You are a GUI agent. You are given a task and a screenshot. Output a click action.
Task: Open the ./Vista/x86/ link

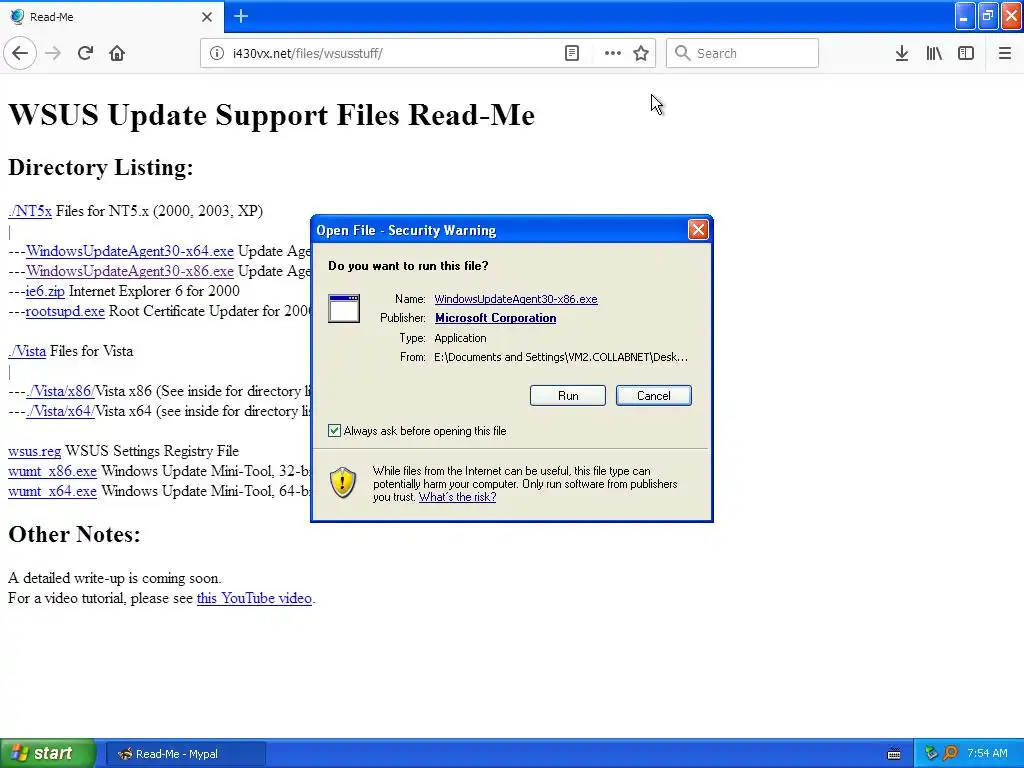coord(60,391)
